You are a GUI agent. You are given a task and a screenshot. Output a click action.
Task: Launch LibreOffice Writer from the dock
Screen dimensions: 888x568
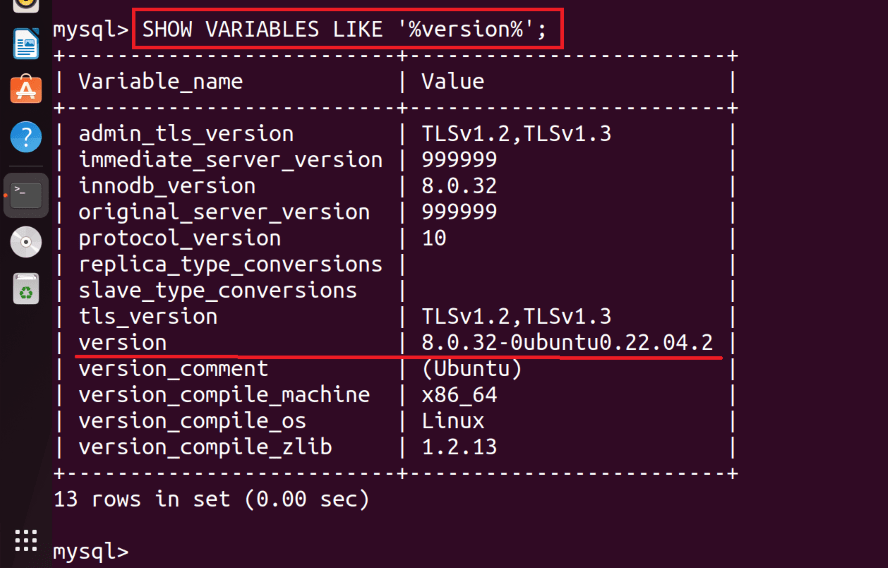pyautogui.click(x=26, y=44)
